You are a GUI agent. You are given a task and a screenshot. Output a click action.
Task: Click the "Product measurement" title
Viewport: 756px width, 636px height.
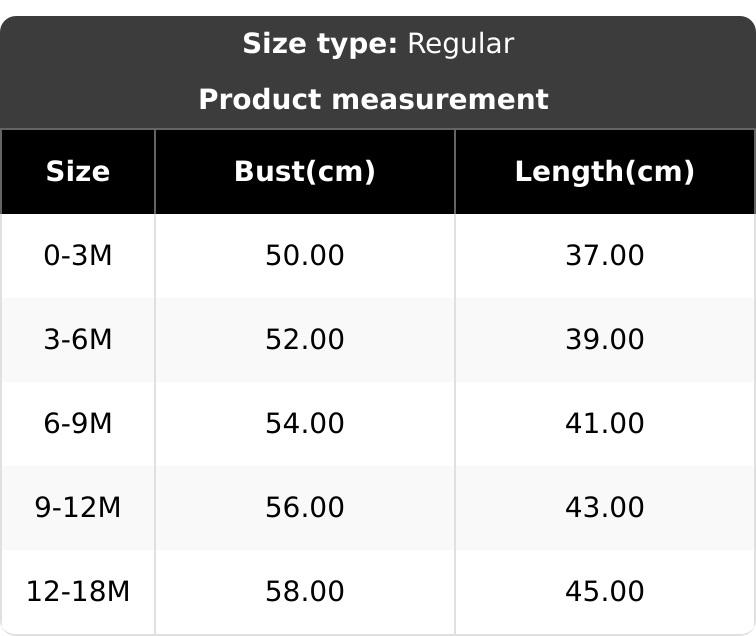coord(373,100)
